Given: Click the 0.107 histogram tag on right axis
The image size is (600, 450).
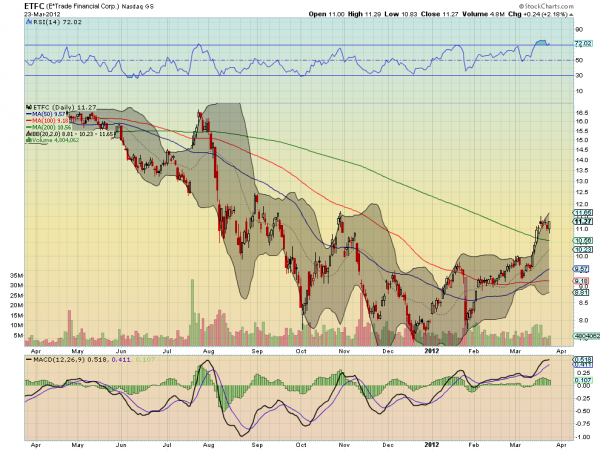Looking at the screenshot, I should 583,380.
